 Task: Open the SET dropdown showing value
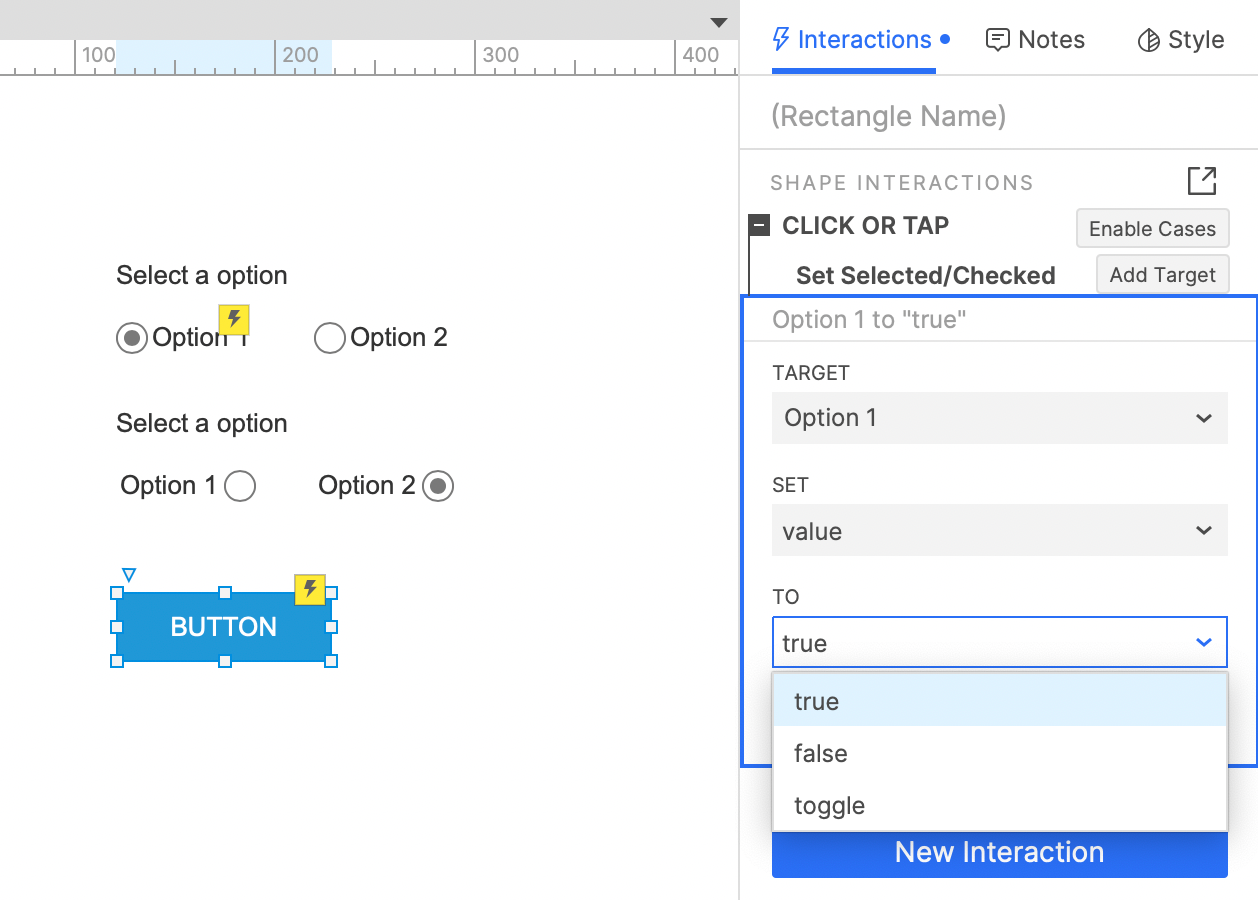click(x=999, y=531)
